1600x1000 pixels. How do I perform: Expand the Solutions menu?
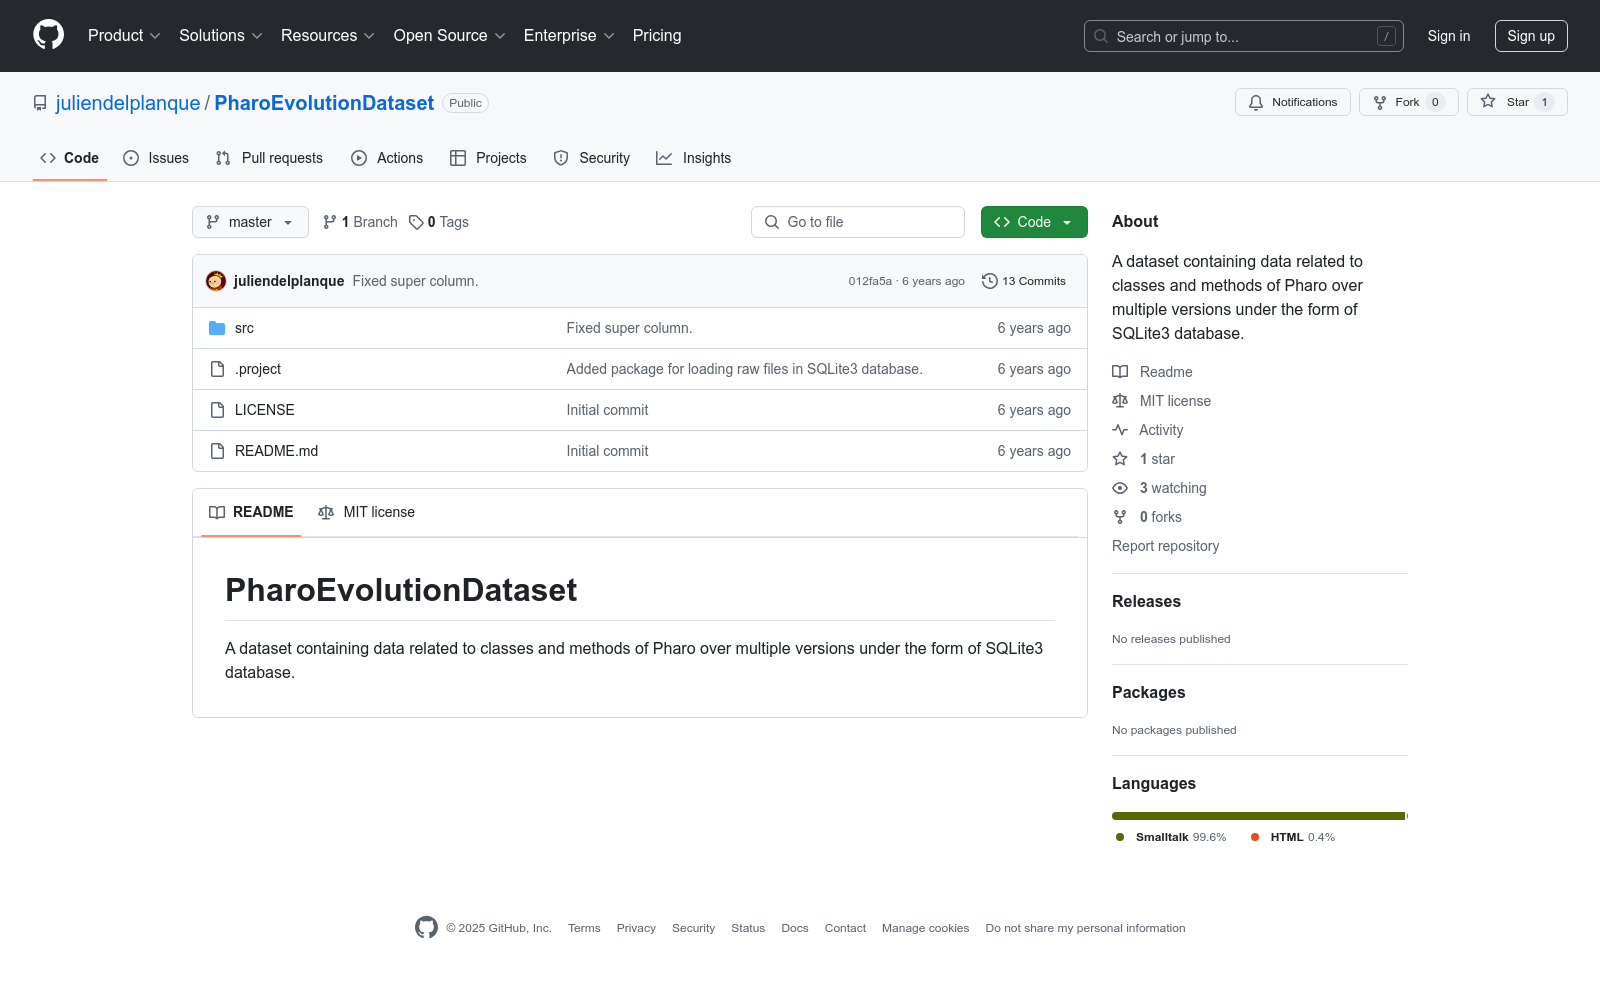point(221,36)
